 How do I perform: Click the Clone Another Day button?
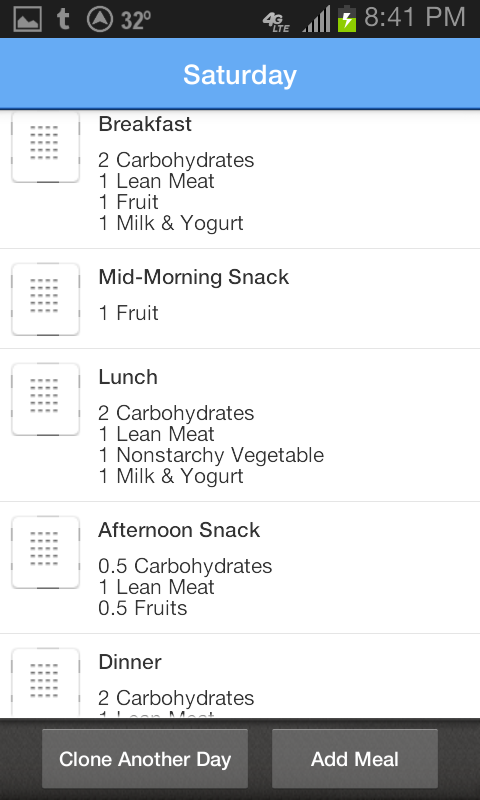click(145, 759)
